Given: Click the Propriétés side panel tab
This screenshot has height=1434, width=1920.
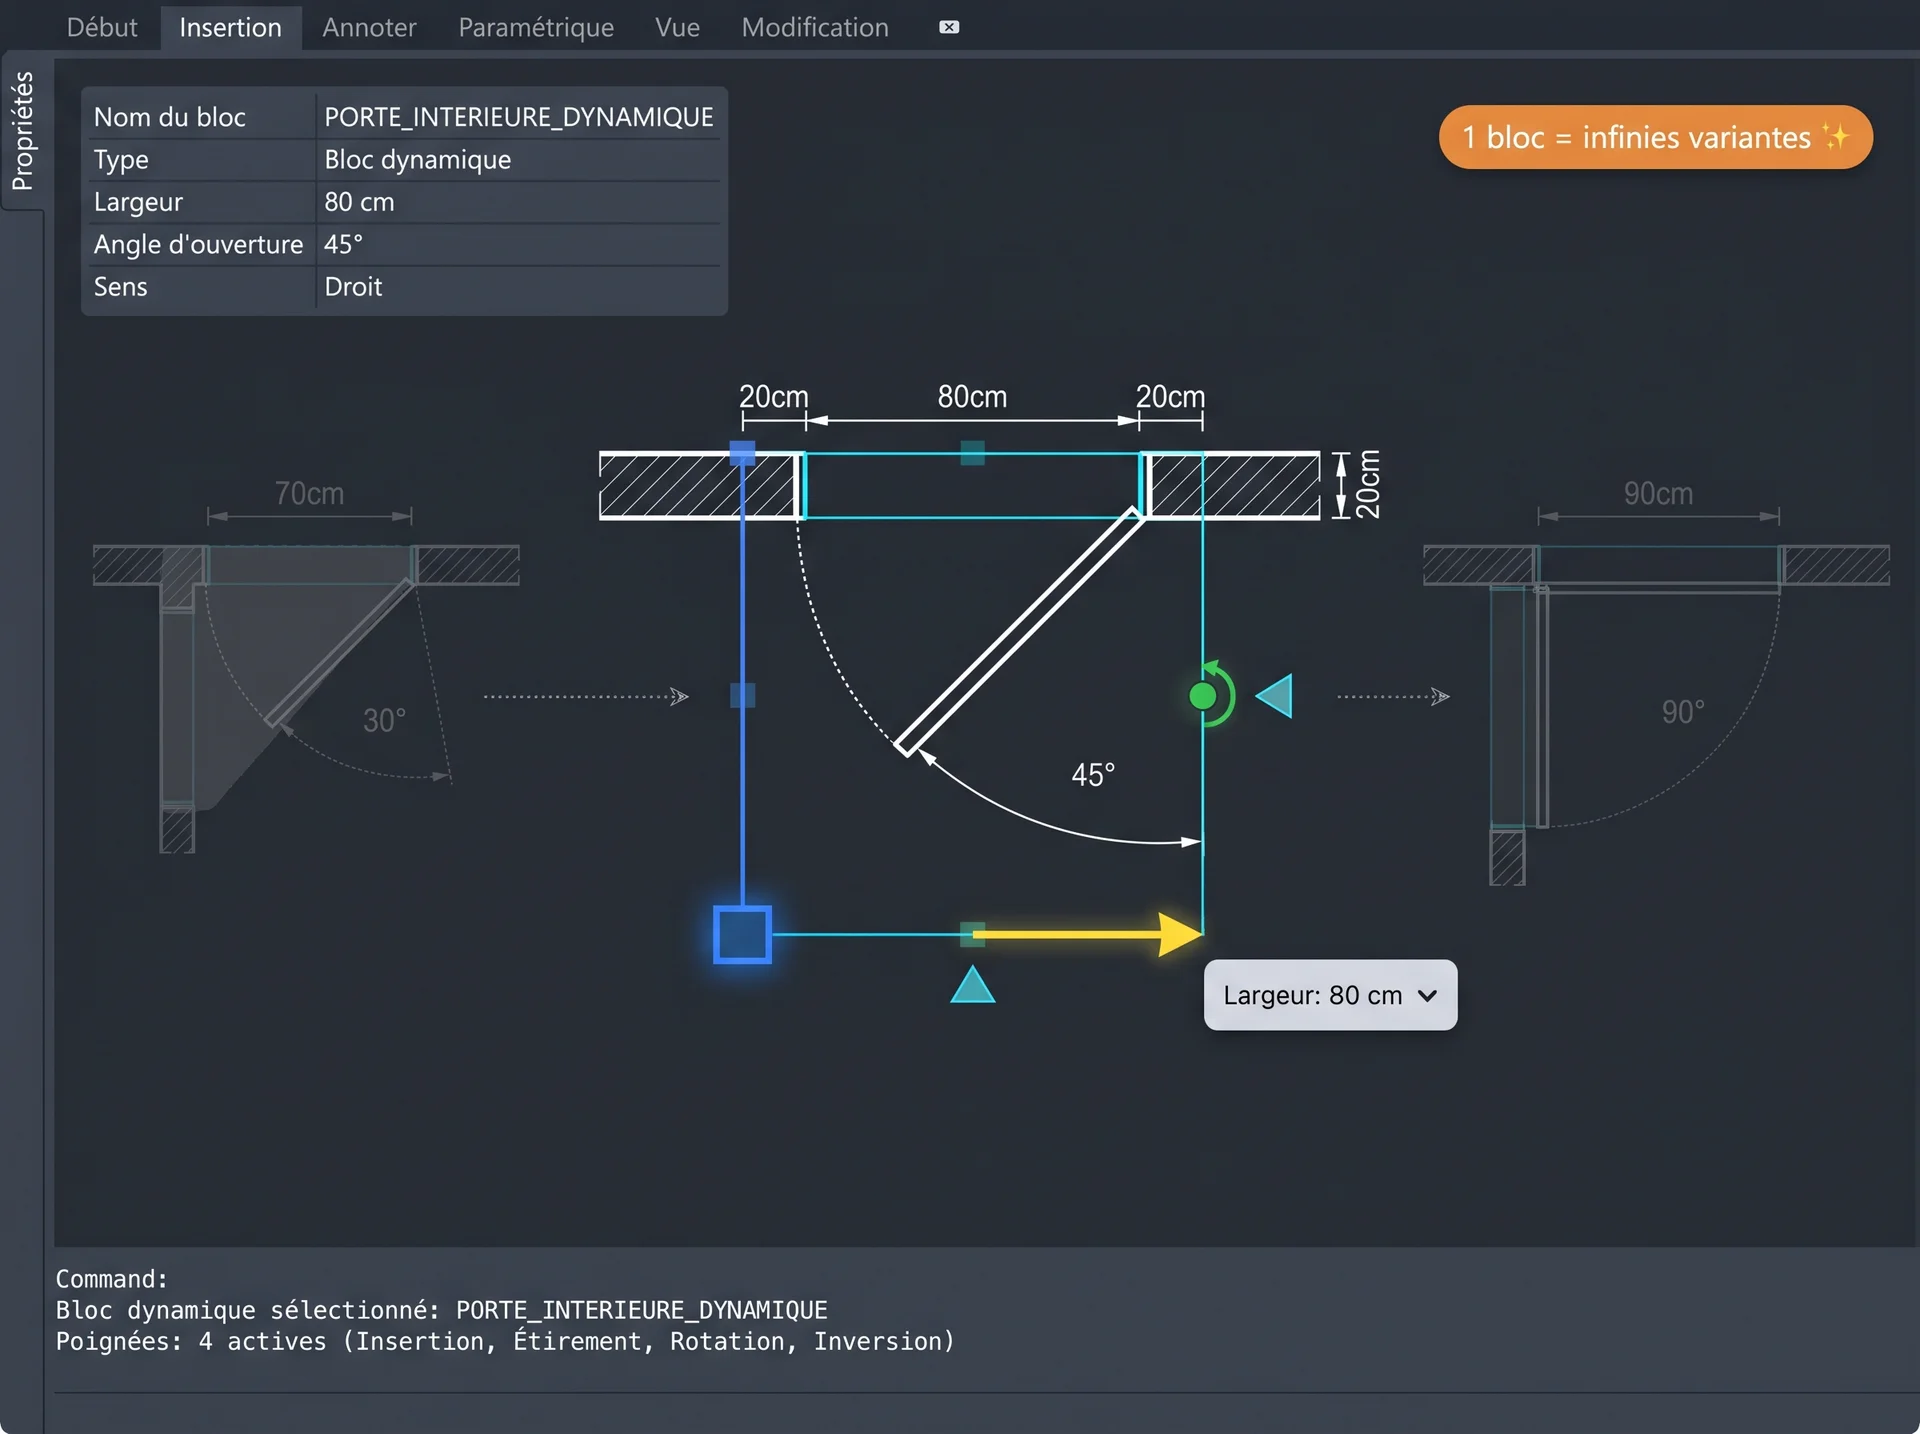Looking at the screenshot, I should click(x=22, y=130).
